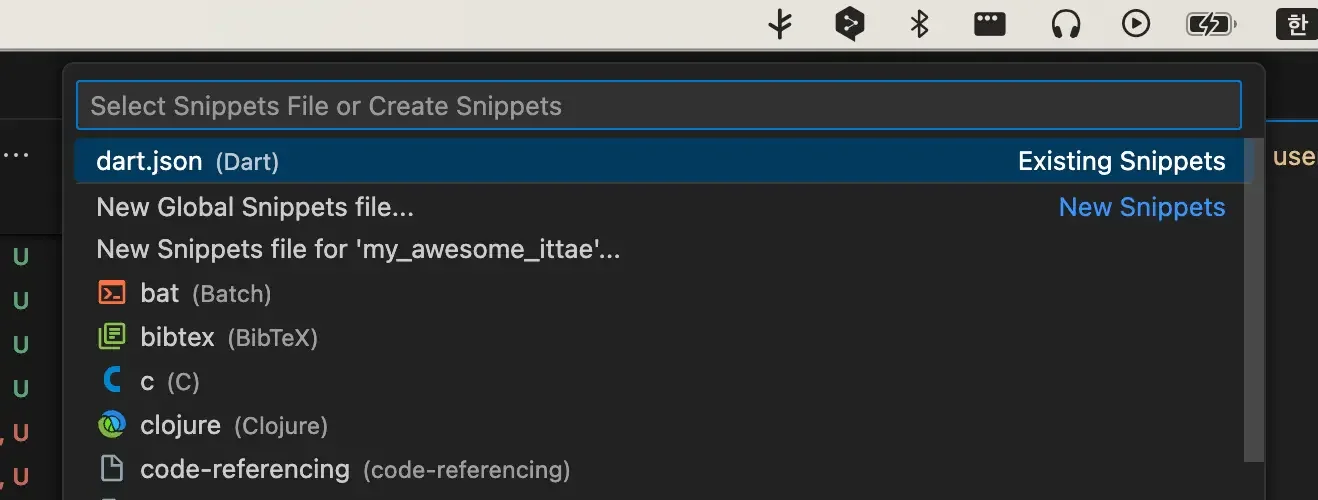Open the Bluetooth menu bar icon
This screenshot has height=500, width=1318.
[x=919, y=23]
